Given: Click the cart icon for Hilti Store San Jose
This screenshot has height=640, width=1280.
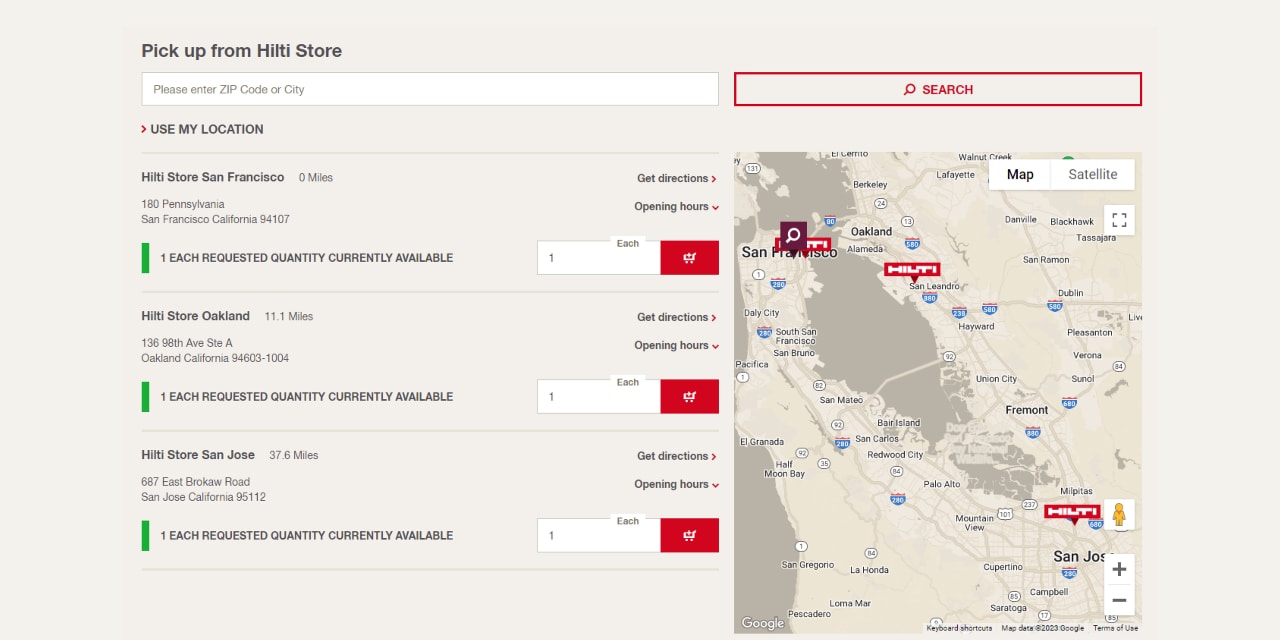Looking at the screenshot, I should [689, 535].
